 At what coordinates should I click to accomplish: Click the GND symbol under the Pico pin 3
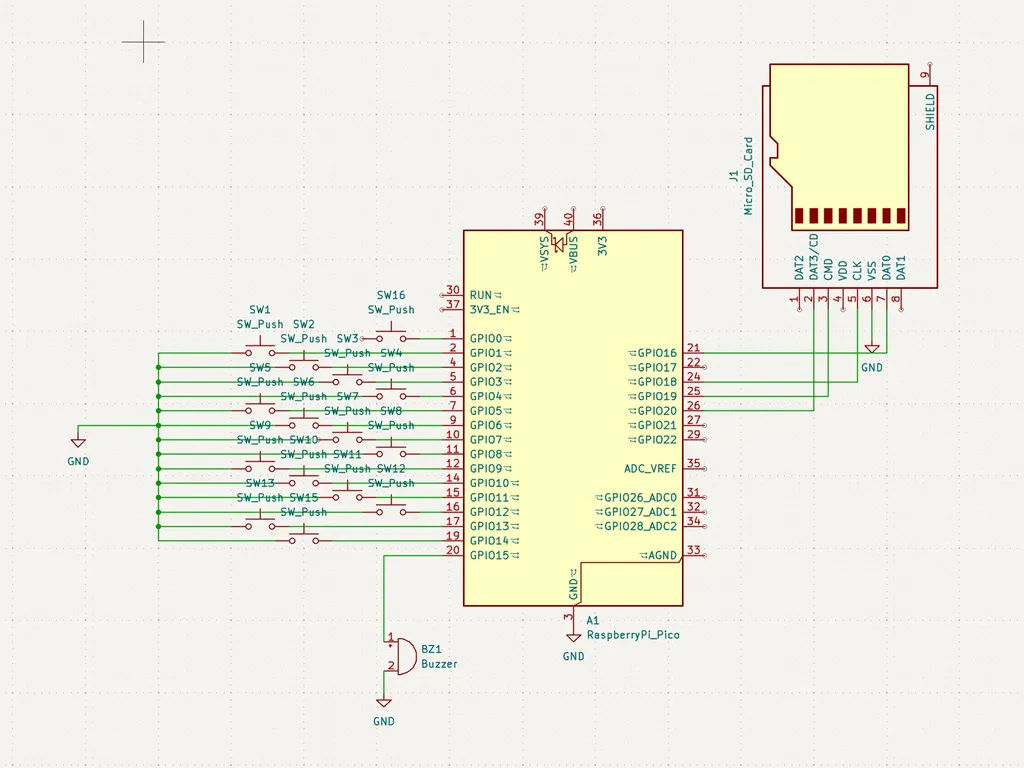[x=573, y=638]
